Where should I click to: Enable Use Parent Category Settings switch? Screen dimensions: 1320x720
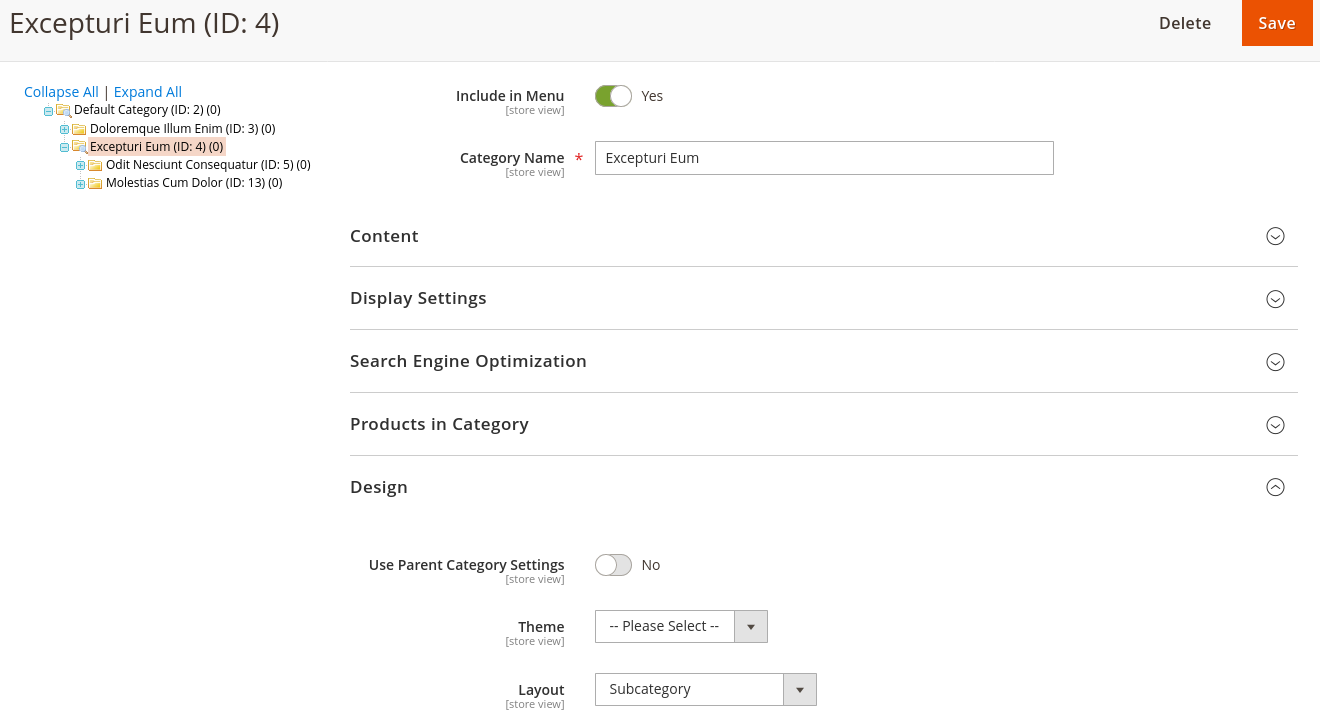[x=613, y=565]
